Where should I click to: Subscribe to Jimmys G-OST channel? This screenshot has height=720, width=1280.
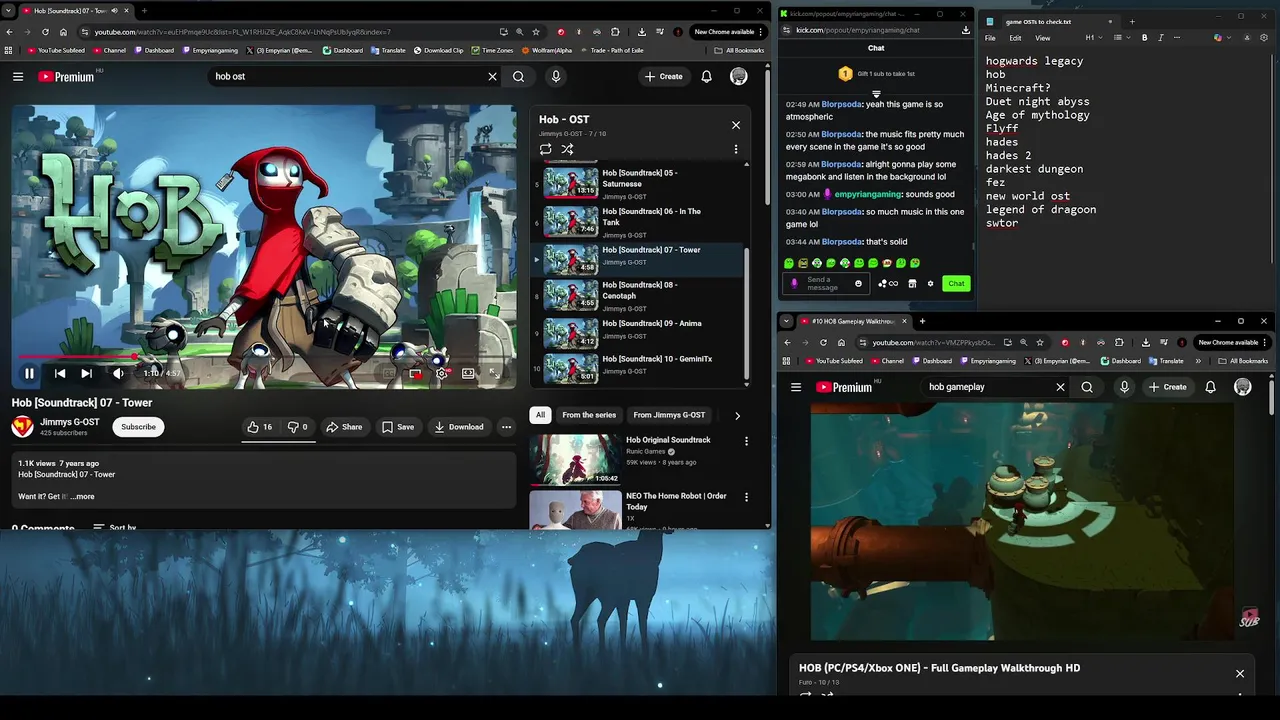[138, 427]
